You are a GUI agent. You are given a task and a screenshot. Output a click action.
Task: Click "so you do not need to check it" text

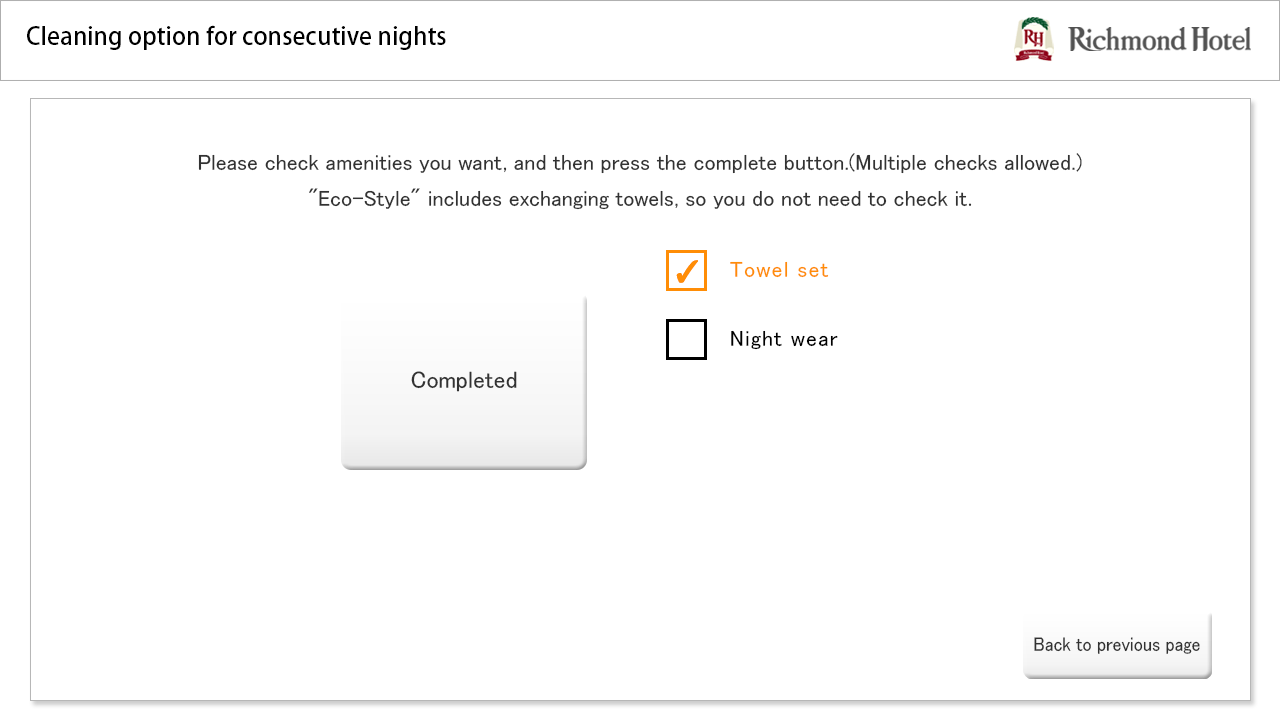[x=842, y=199]
